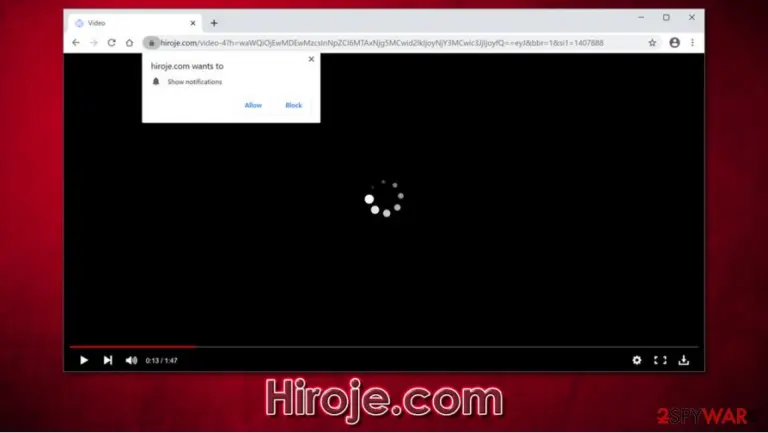Allow hiroje.com notifications

point(253,105)
